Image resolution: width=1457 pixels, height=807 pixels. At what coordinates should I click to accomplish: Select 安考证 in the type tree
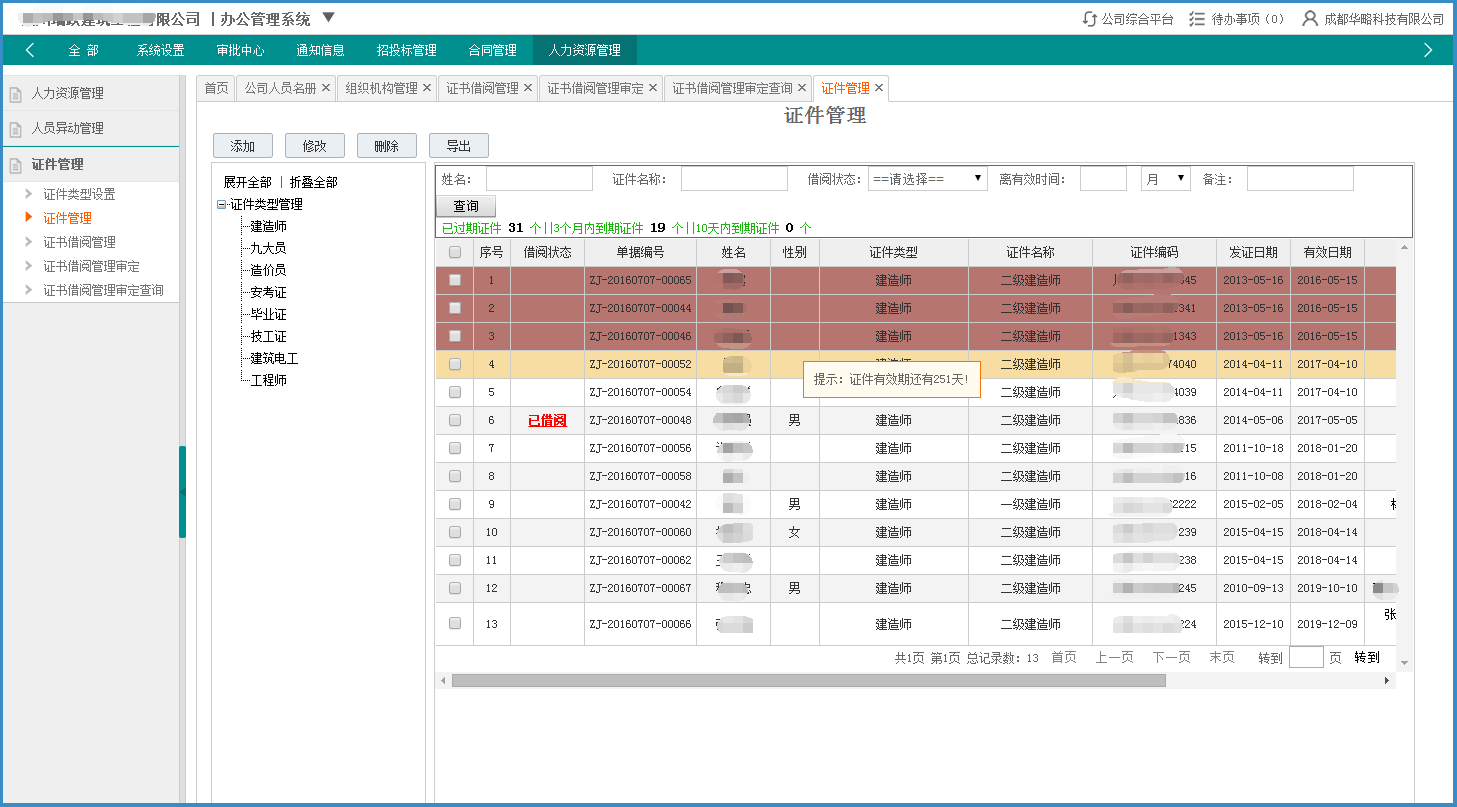tap(268, 292)
